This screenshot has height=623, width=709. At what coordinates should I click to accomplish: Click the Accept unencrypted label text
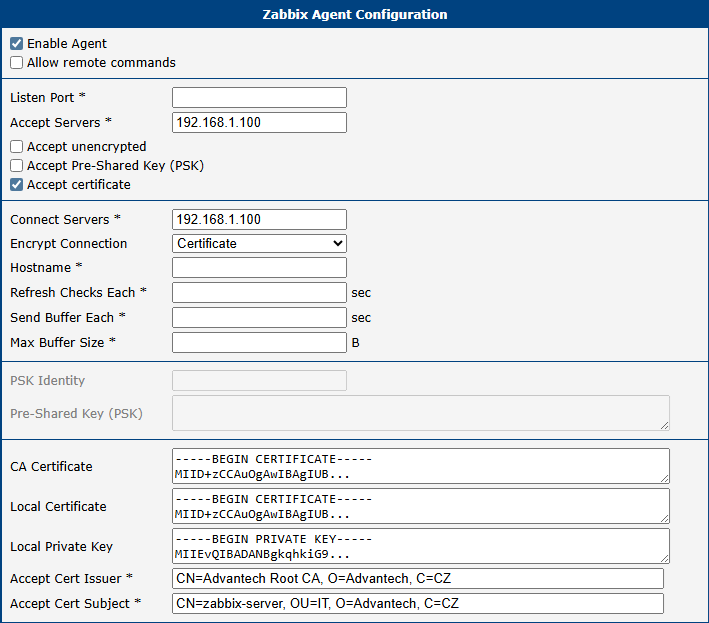[x=86, y=146]
